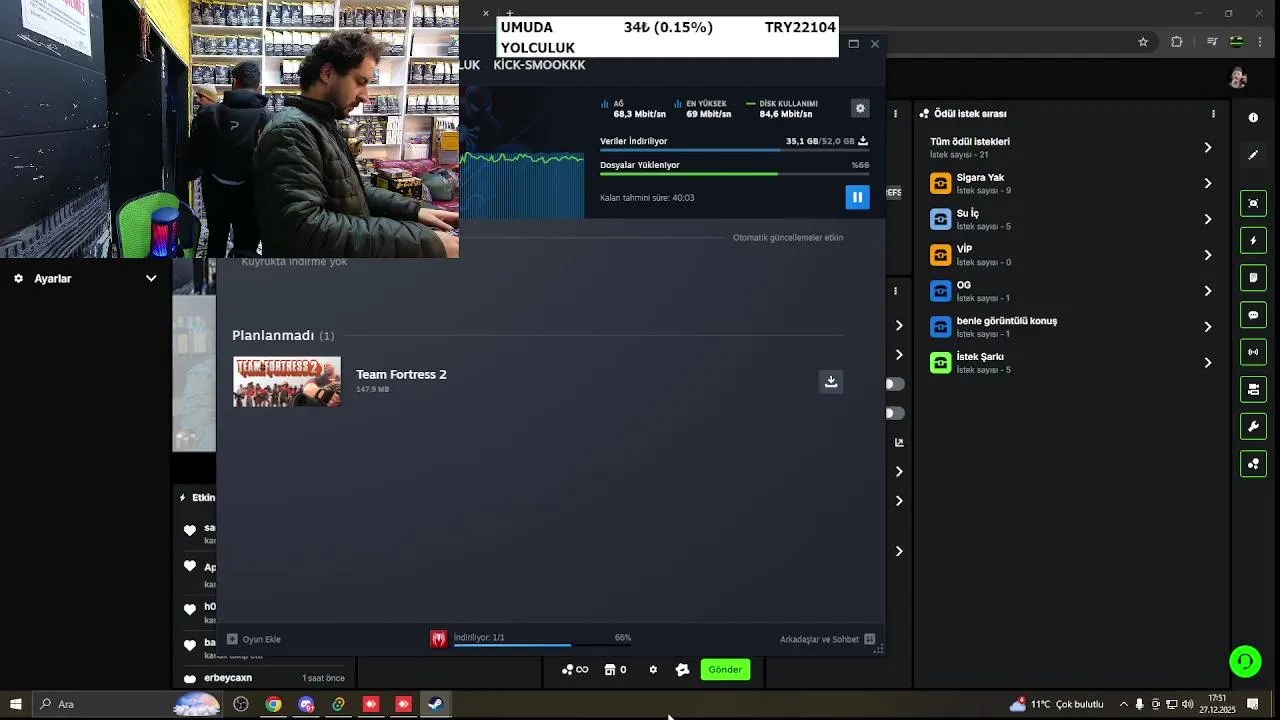Expand the Sigara Yak reward requests
The image size is (1280, 720).
[1208, 183]
